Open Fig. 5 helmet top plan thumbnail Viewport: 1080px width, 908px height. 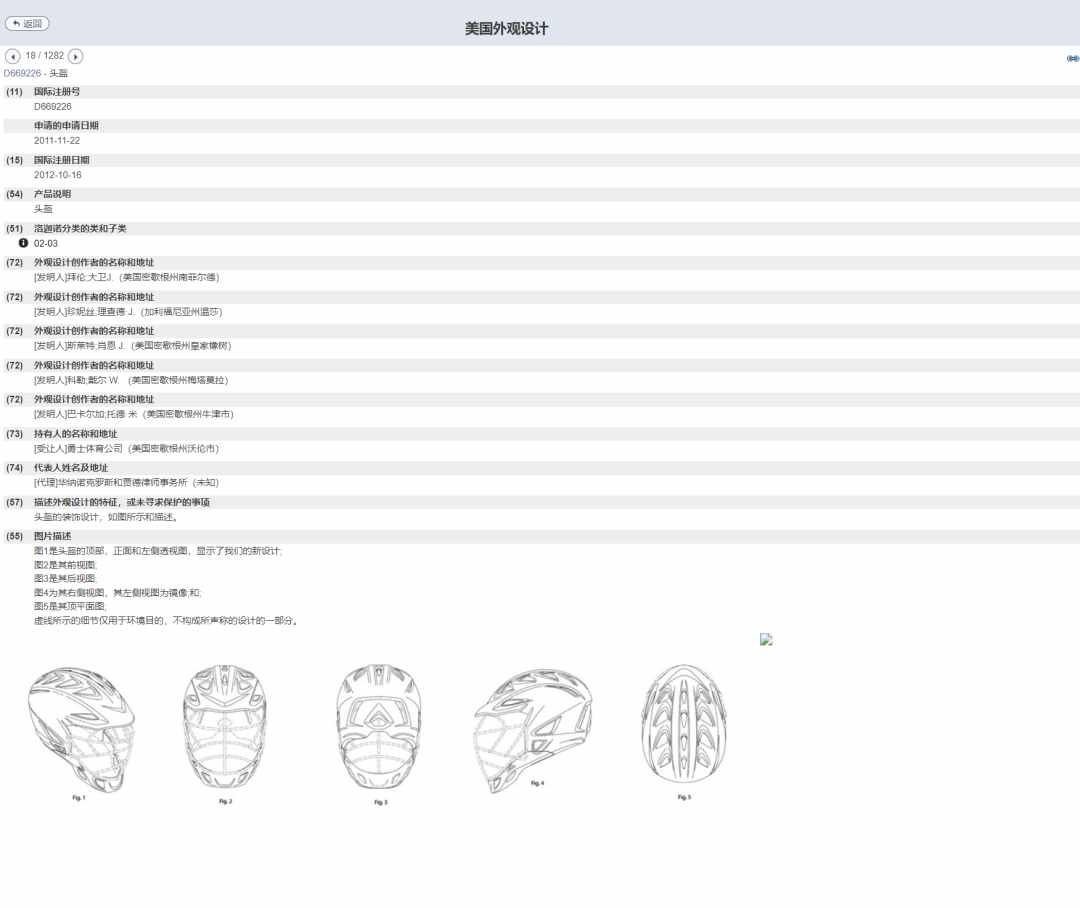[x=683, y=730]
